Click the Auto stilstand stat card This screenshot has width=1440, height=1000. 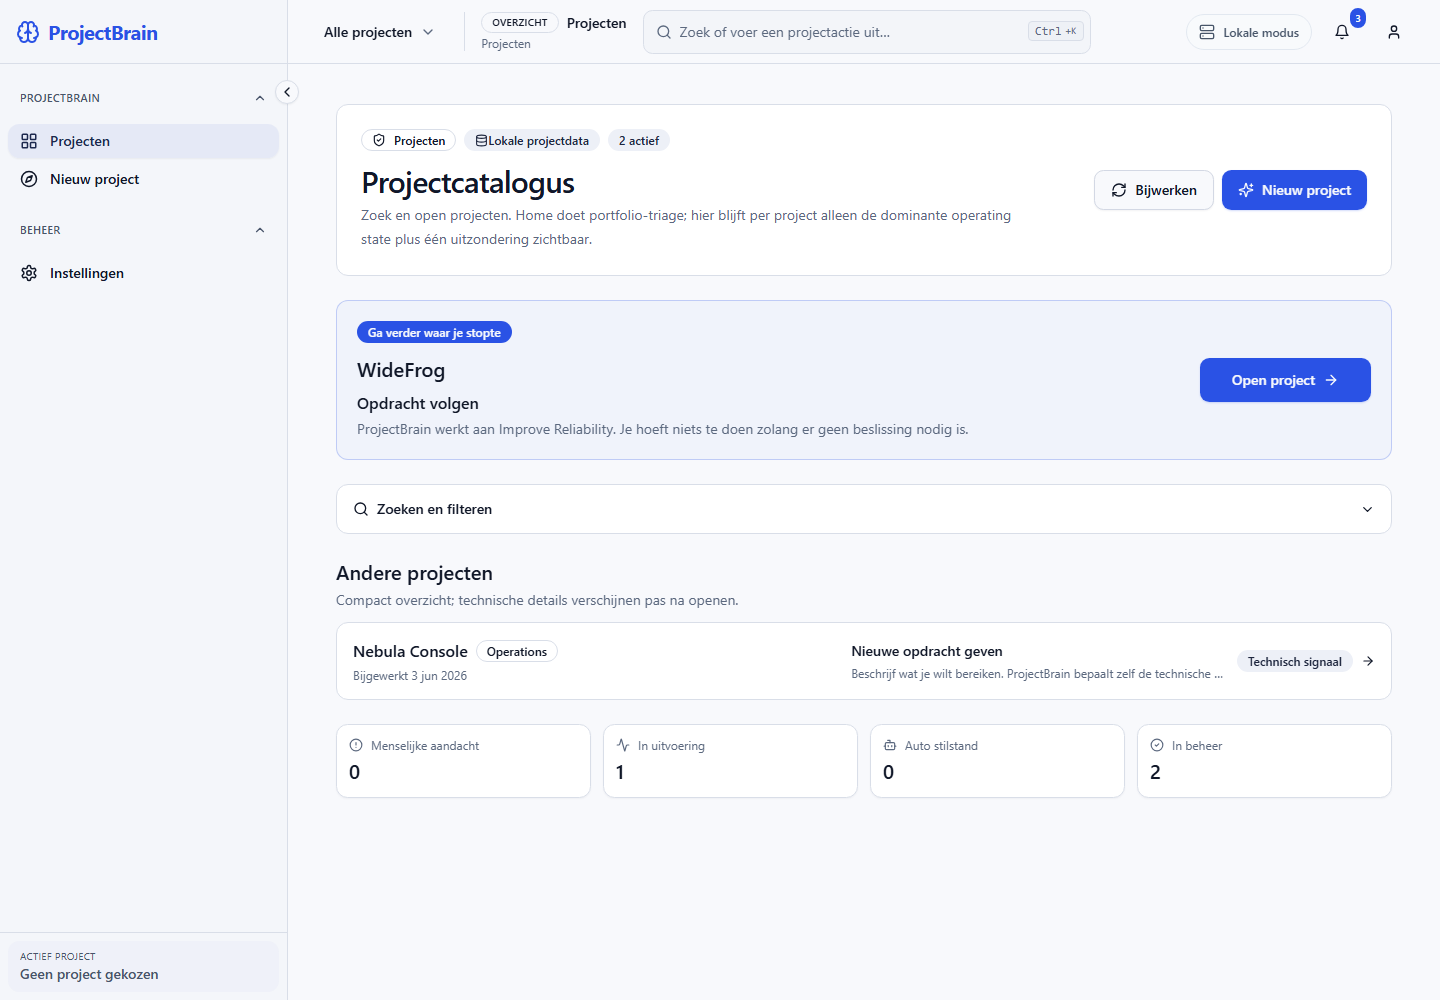tap(997, 761)
